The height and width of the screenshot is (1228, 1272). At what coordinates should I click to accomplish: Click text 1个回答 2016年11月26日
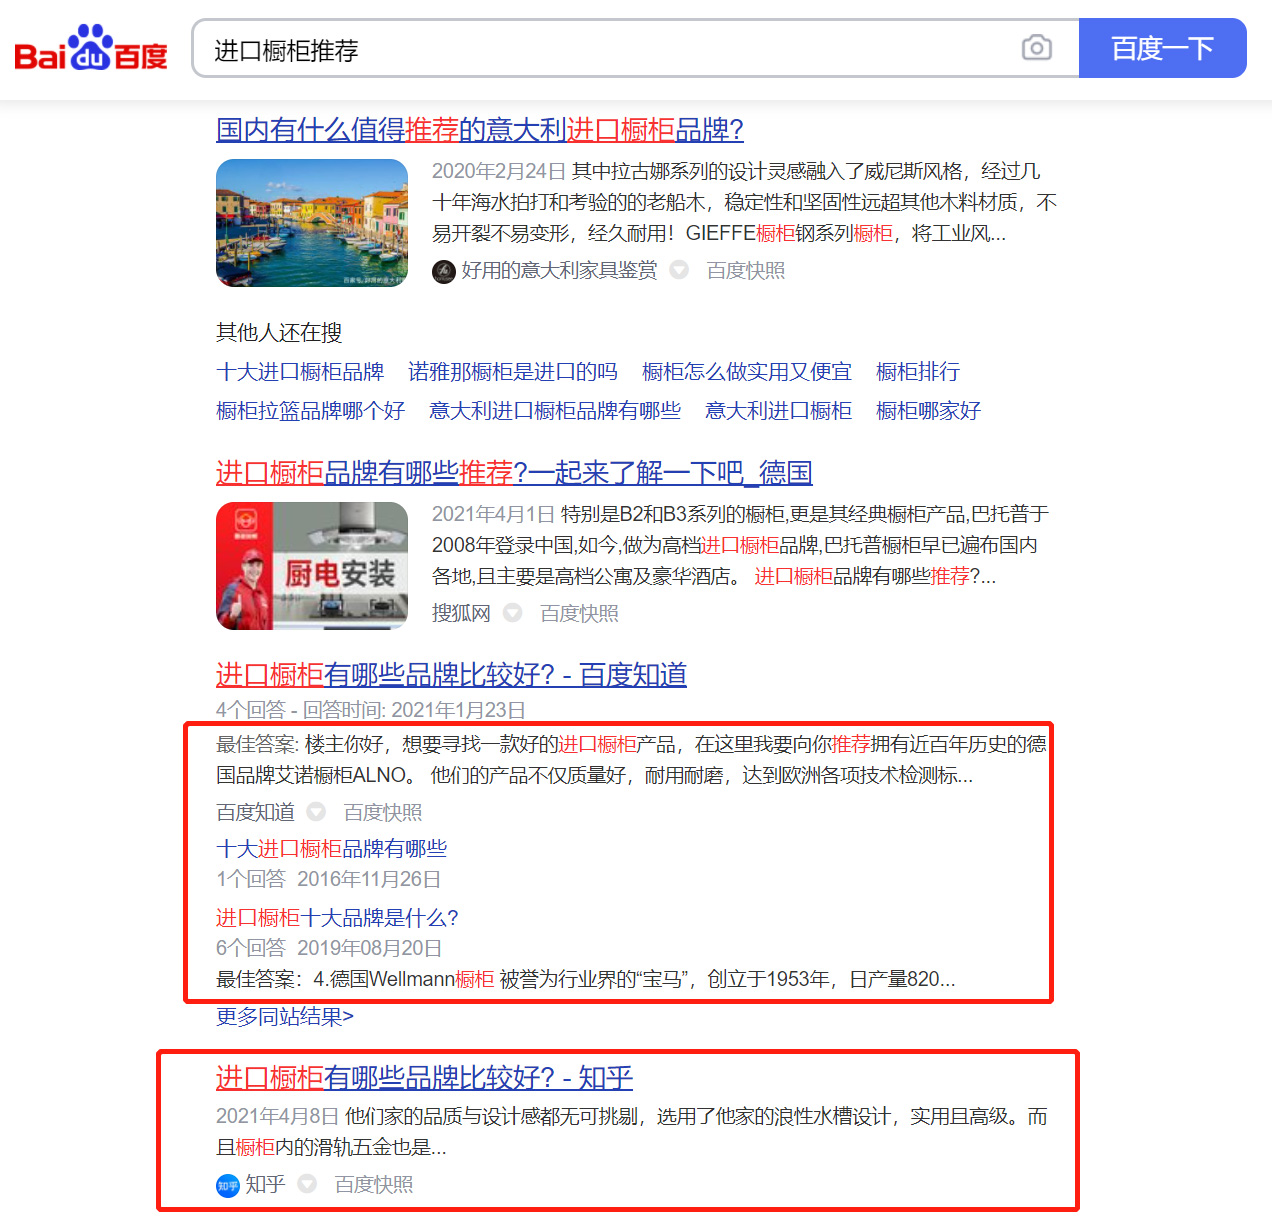tap(329, 879)
